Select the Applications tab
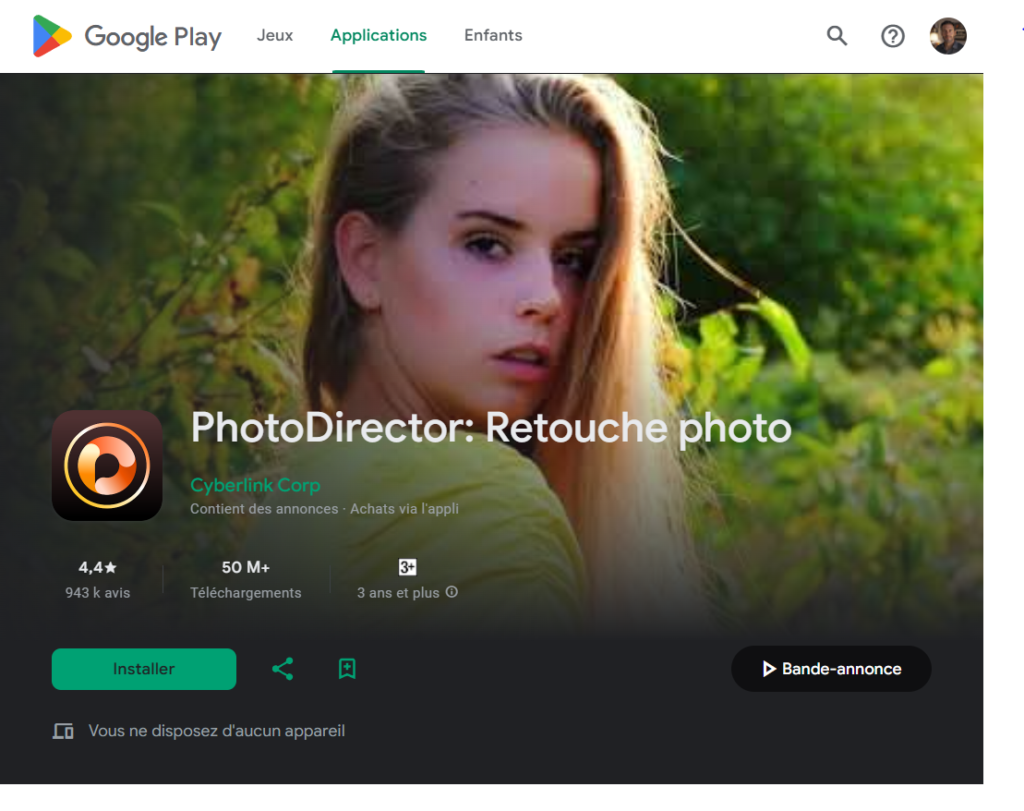Screen dimensions: 1024x811 click(x=378, y=35)
